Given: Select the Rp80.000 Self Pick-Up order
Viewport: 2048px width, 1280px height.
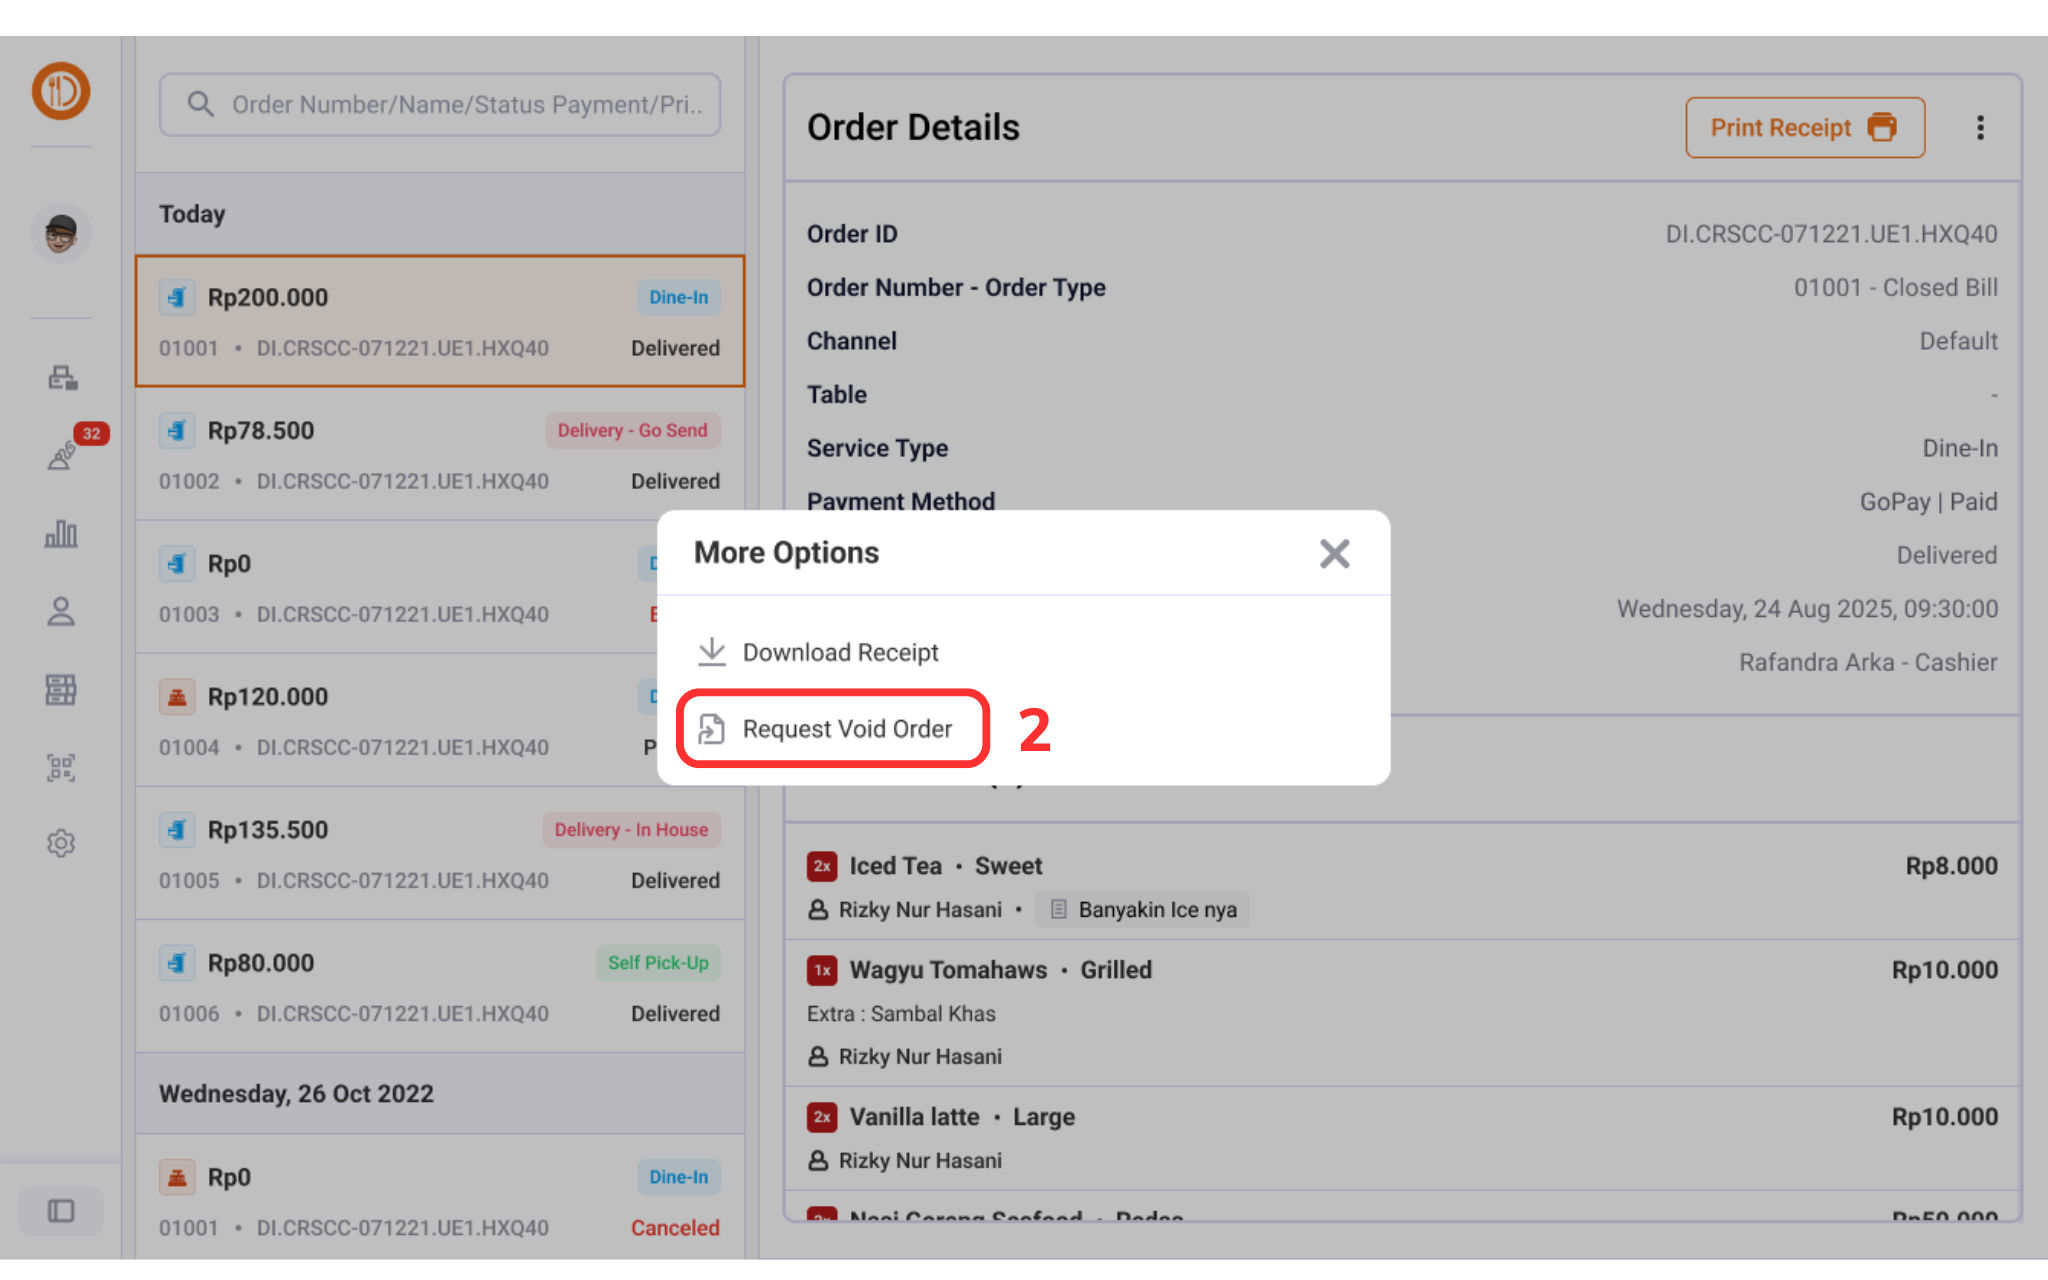Looking at the screenshot, I should pos(440,986).
